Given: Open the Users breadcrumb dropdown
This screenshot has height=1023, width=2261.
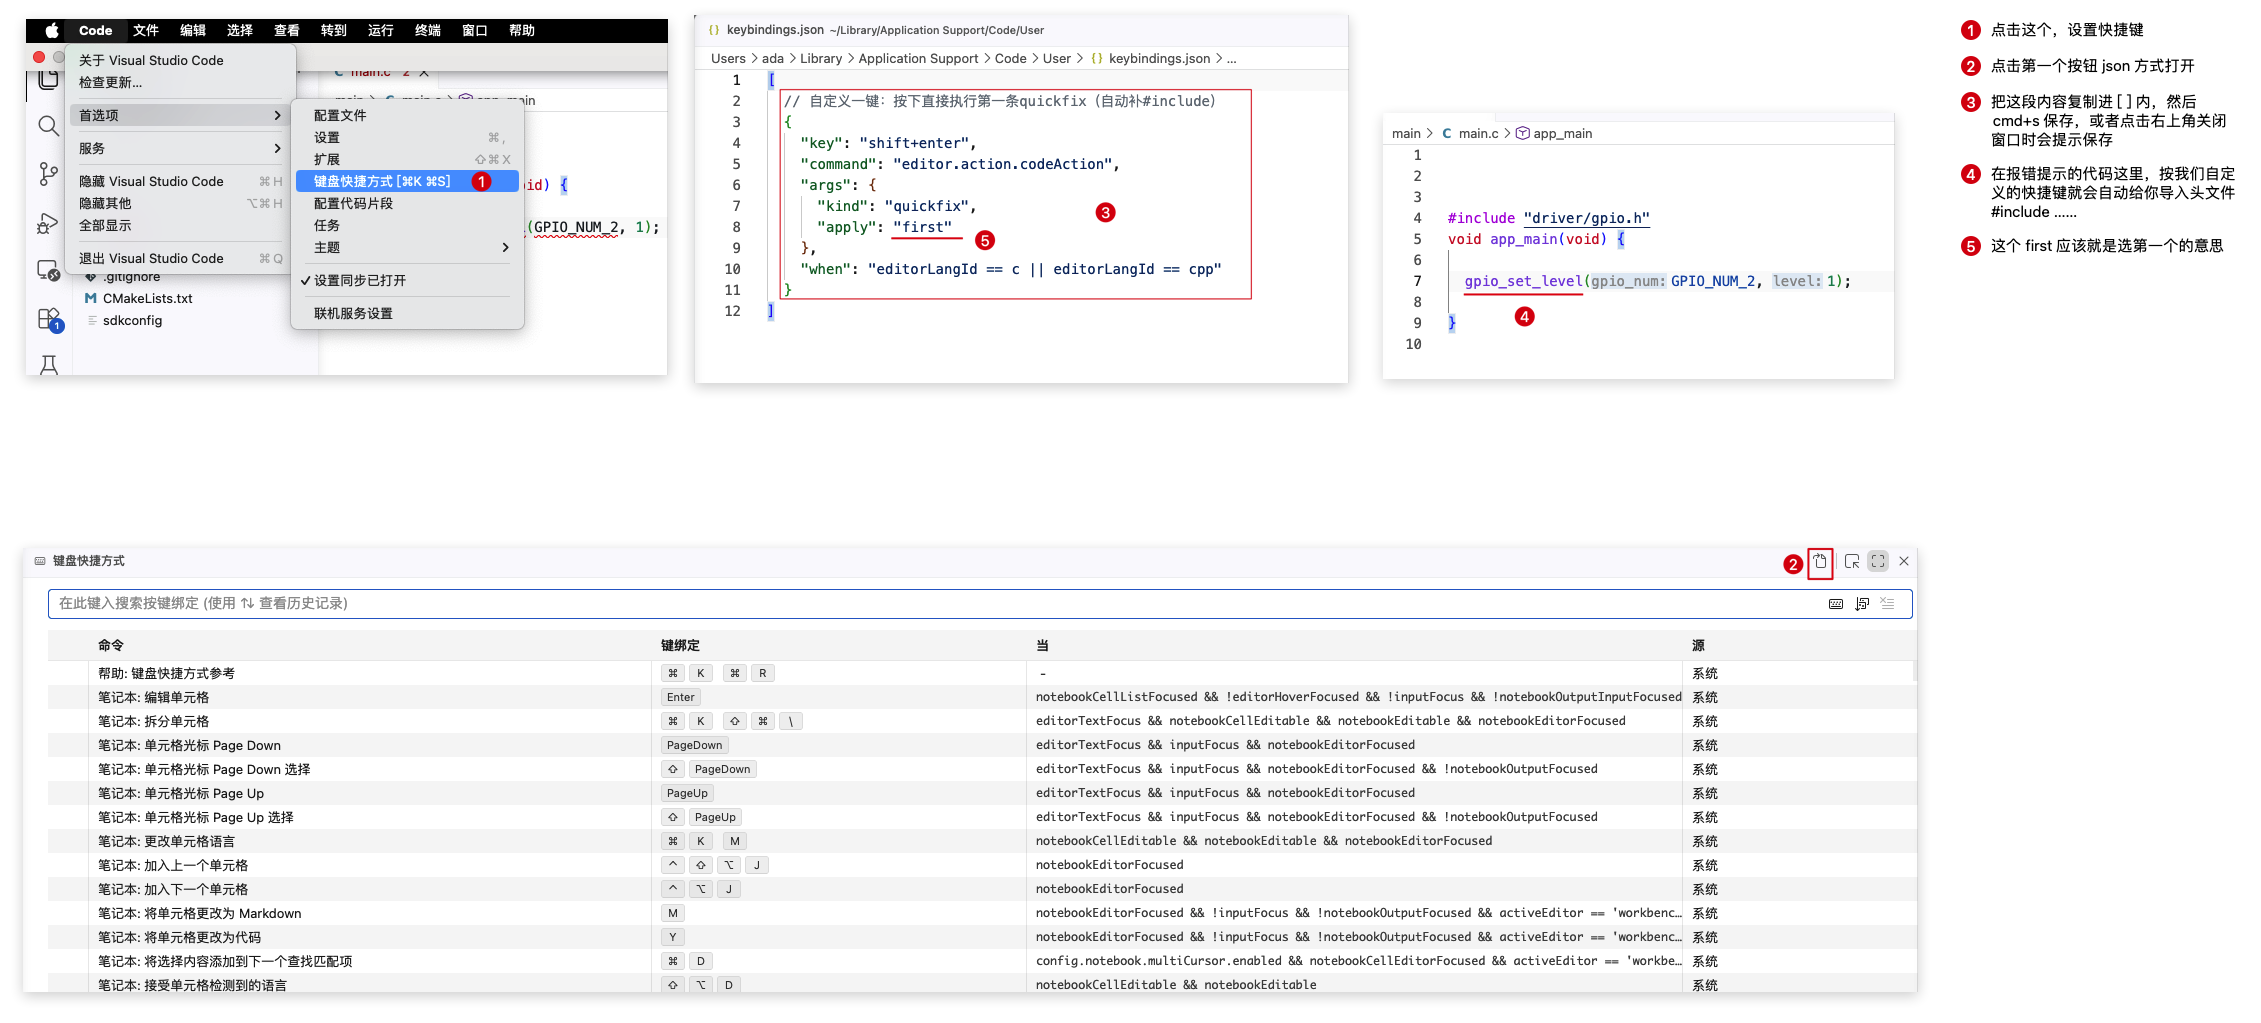Looking at the screenshot, I should pyautogui.click(x=728, y=59).
